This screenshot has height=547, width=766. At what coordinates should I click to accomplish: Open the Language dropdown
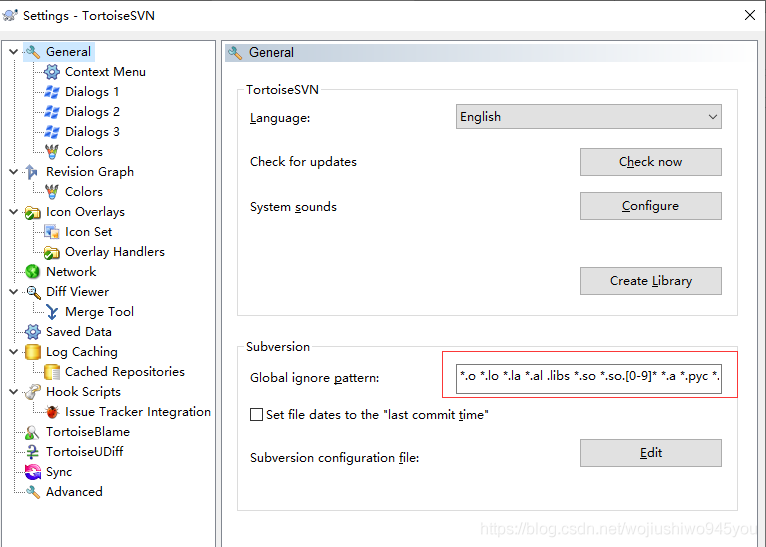click(589, 117)
